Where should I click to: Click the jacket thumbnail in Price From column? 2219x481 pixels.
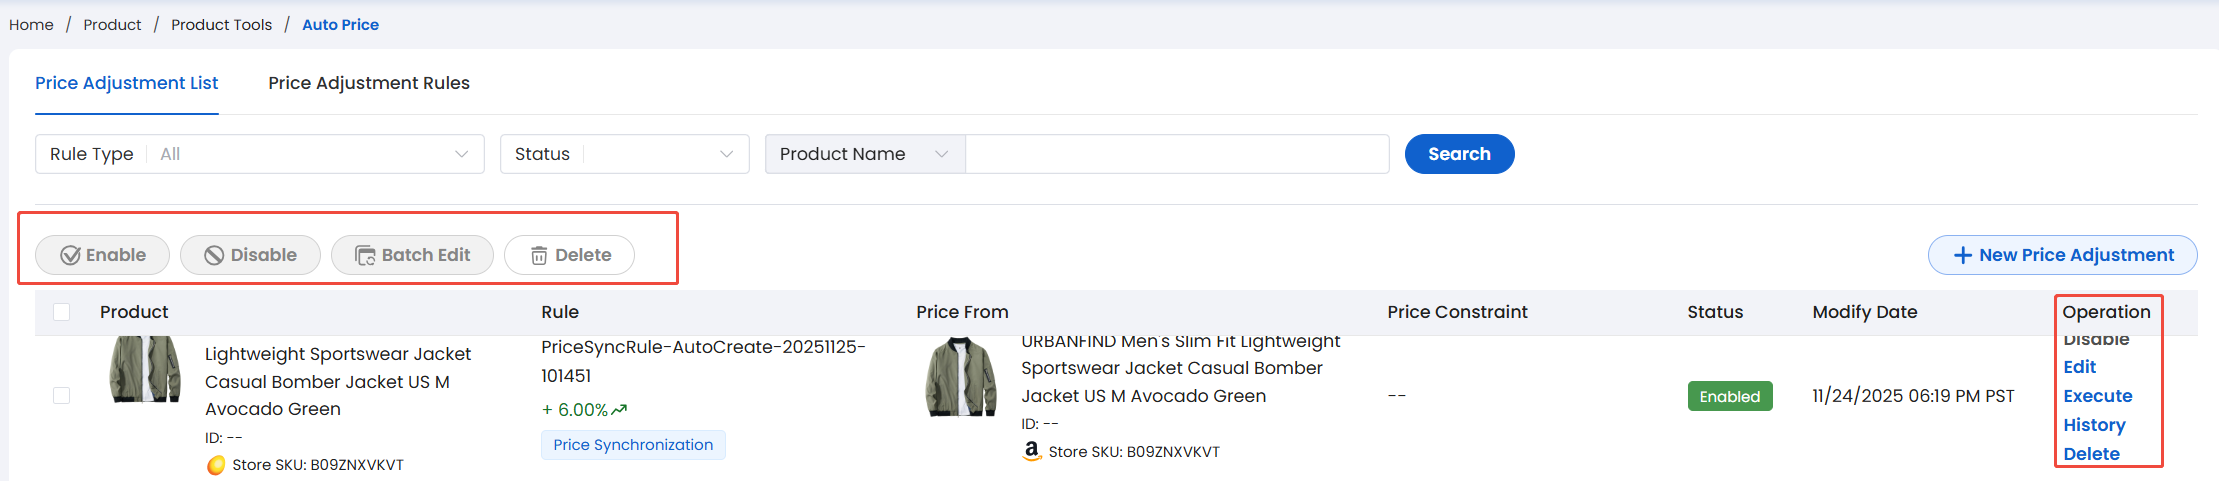961,376
